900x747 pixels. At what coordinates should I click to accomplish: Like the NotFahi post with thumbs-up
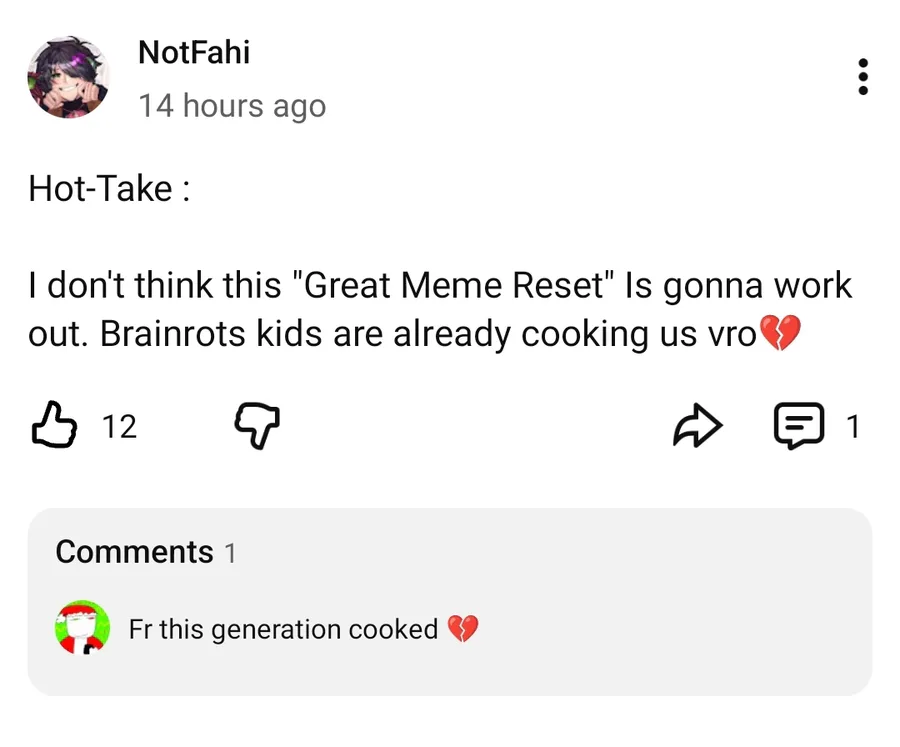coord(56,426)
